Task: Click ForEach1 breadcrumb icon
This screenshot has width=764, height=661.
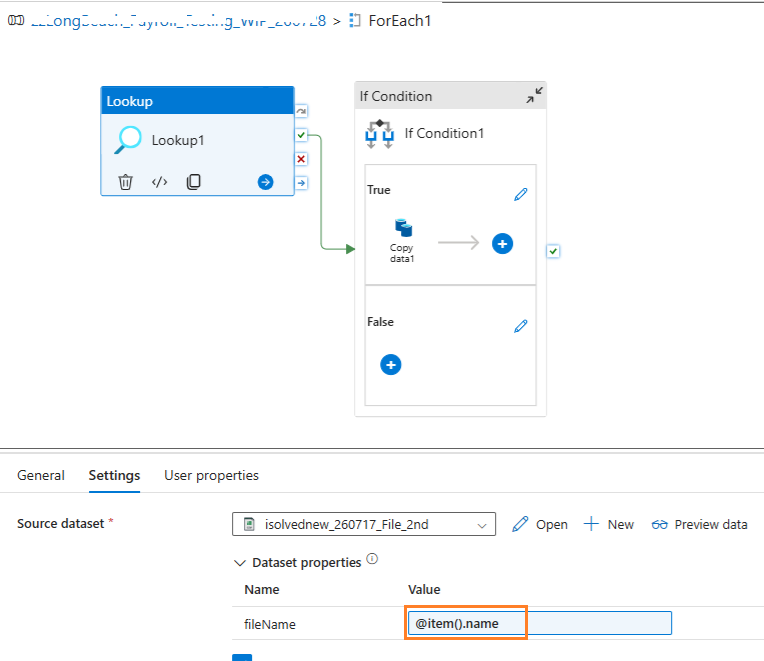Action: 355,20
